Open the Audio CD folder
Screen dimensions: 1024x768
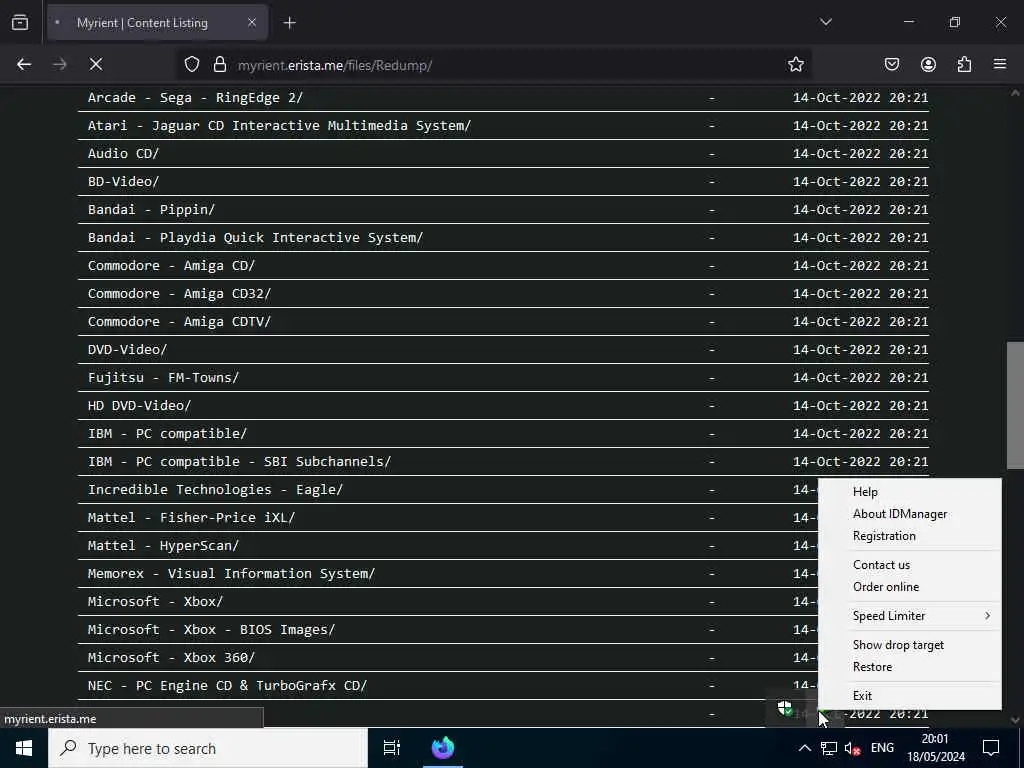123,153
